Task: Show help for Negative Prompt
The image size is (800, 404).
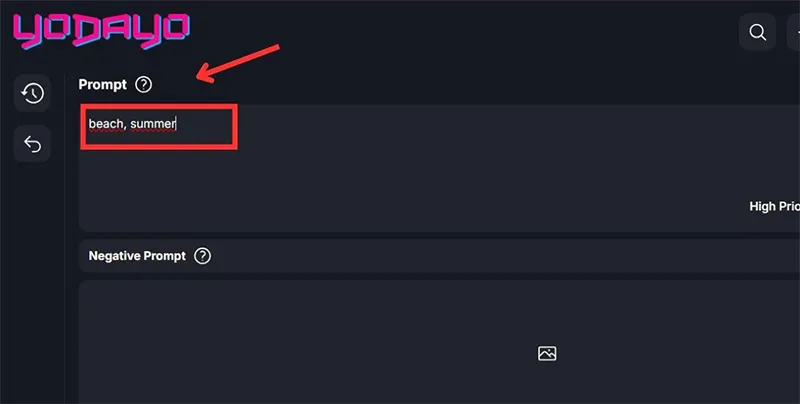Action: (203, 256)
